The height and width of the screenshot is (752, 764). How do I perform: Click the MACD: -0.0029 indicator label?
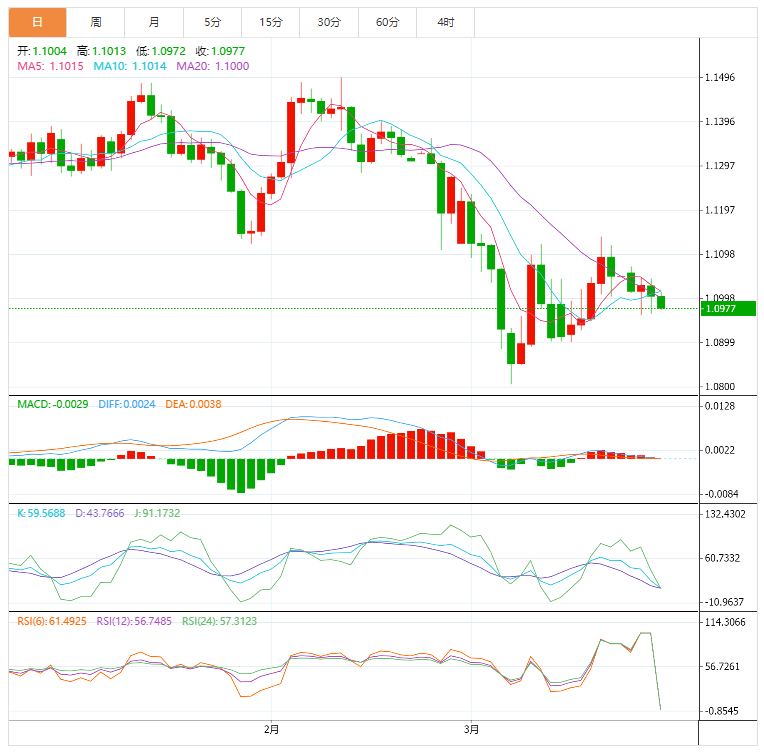coord(53,405)
